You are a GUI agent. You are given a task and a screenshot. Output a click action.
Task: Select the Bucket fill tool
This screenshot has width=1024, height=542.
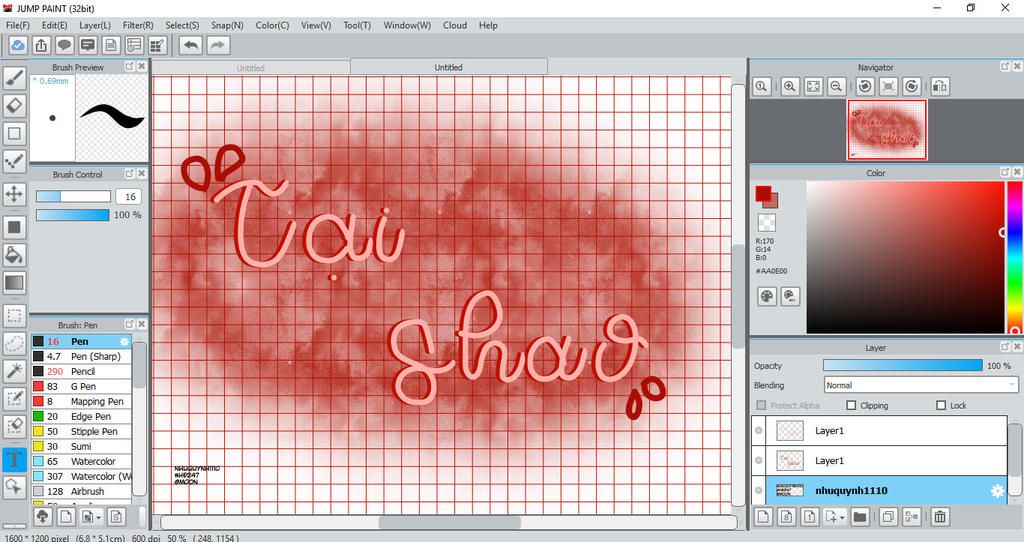click(14, 255)
